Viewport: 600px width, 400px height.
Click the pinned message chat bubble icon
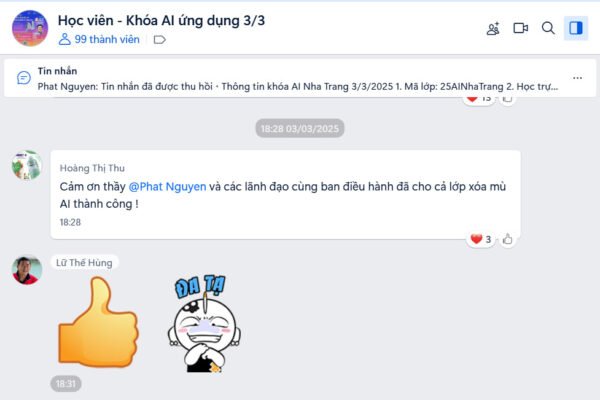pyautogui.click(x=24, y=78)
